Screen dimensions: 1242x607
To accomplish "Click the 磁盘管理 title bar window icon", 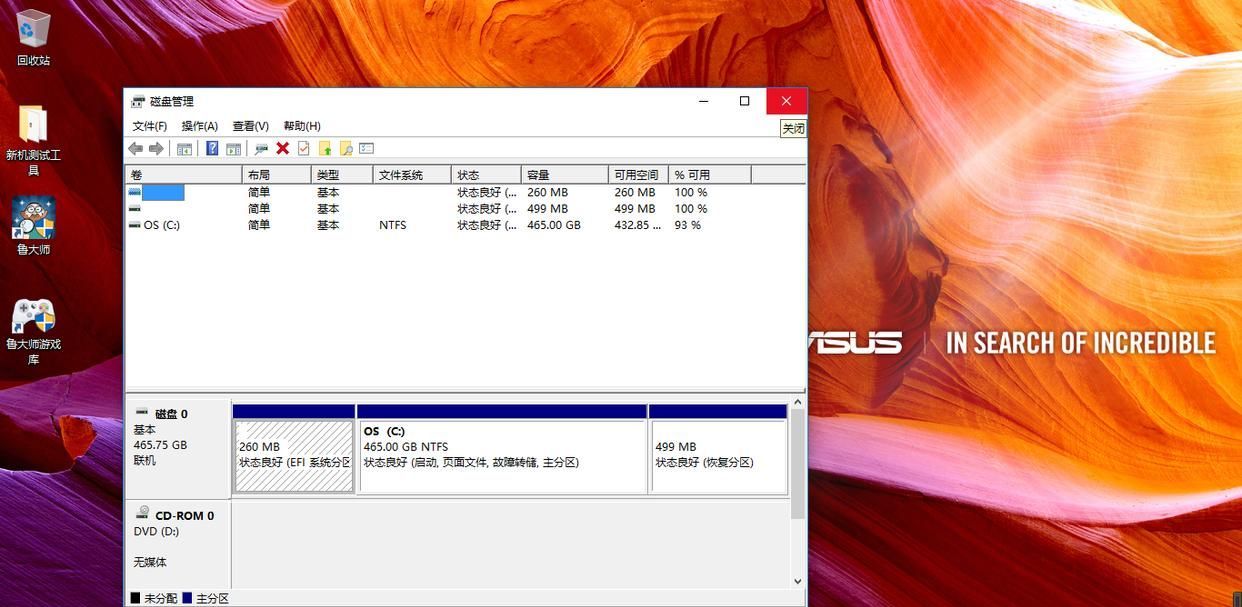I will point(138,101).
